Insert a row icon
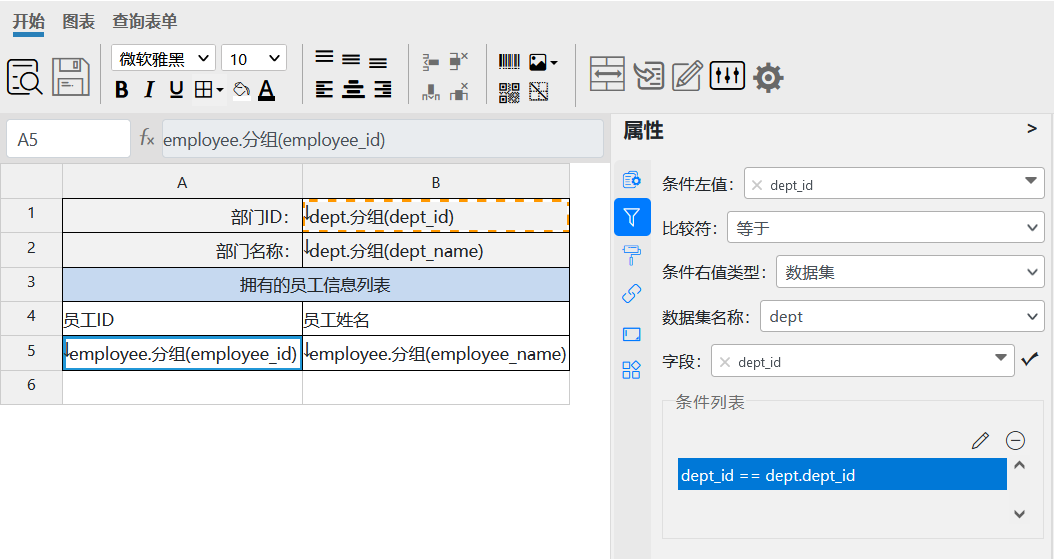The image size is (1054, 559). click(x=431, y=62)
